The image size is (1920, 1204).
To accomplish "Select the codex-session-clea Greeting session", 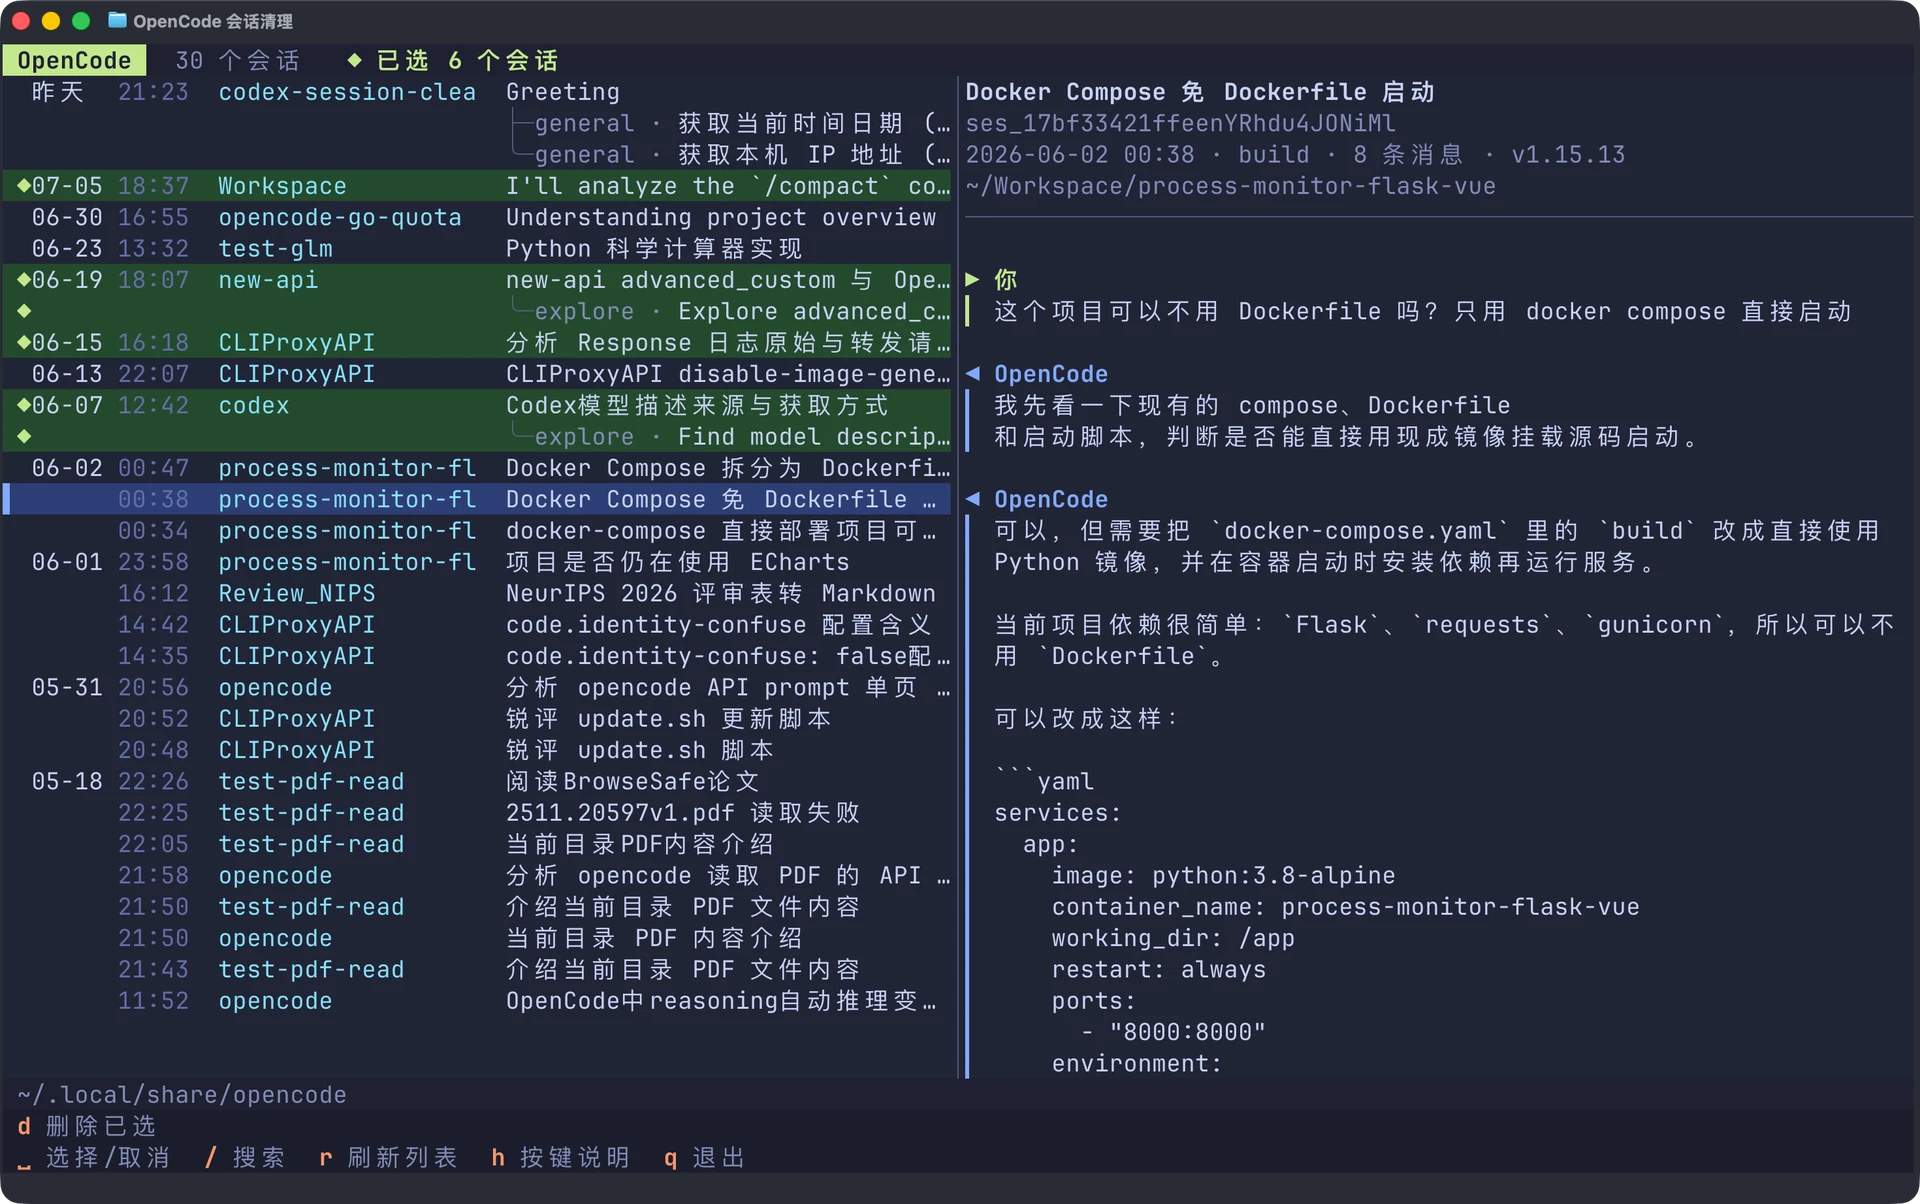I will tap(478, 92).
